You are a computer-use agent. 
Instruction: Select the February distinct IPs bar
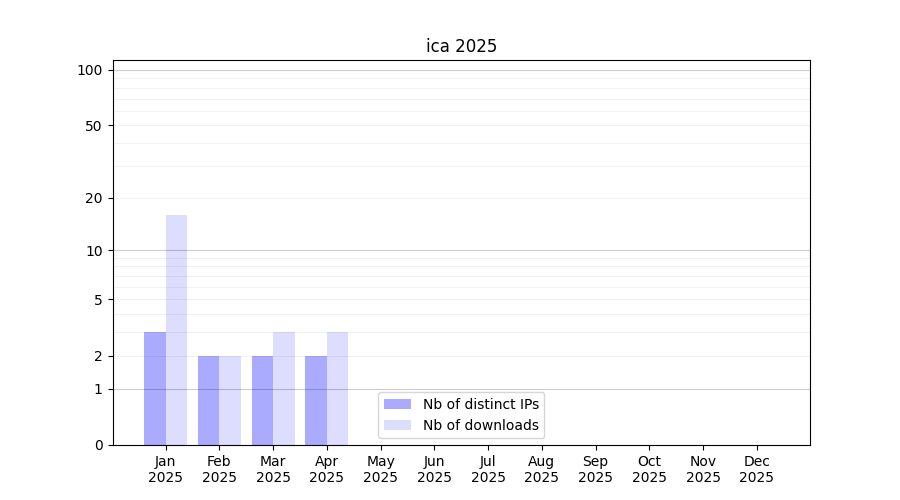pyautogui.click(x=208, y=400)
